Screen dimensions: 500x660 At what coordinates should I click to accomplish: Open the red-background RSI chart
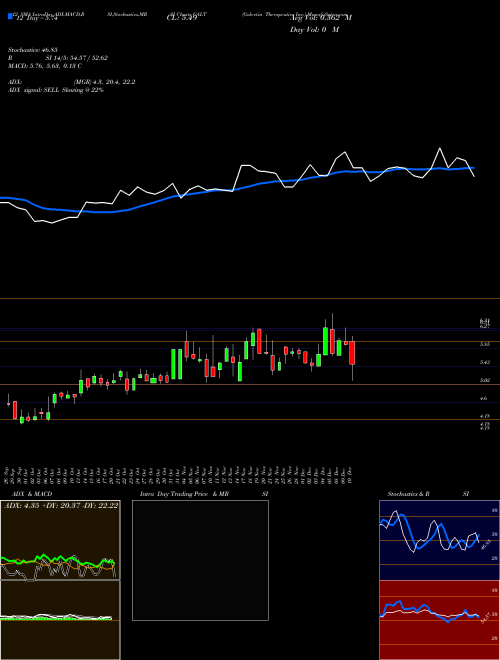439,620
